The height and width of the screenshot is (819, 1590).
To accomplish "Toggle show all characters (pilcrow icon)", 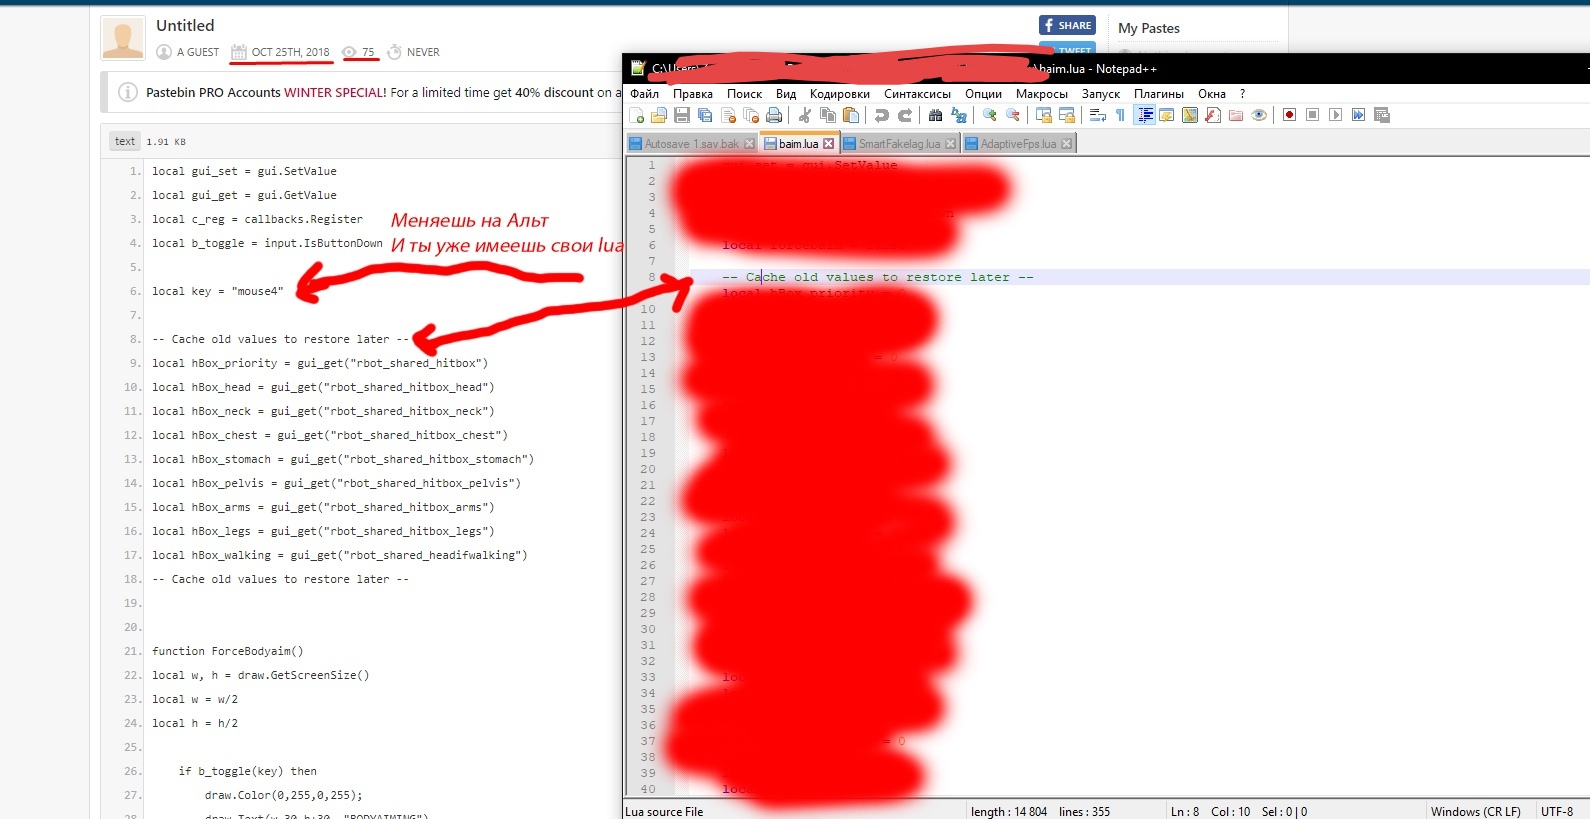I will (x=1120, y=115).
